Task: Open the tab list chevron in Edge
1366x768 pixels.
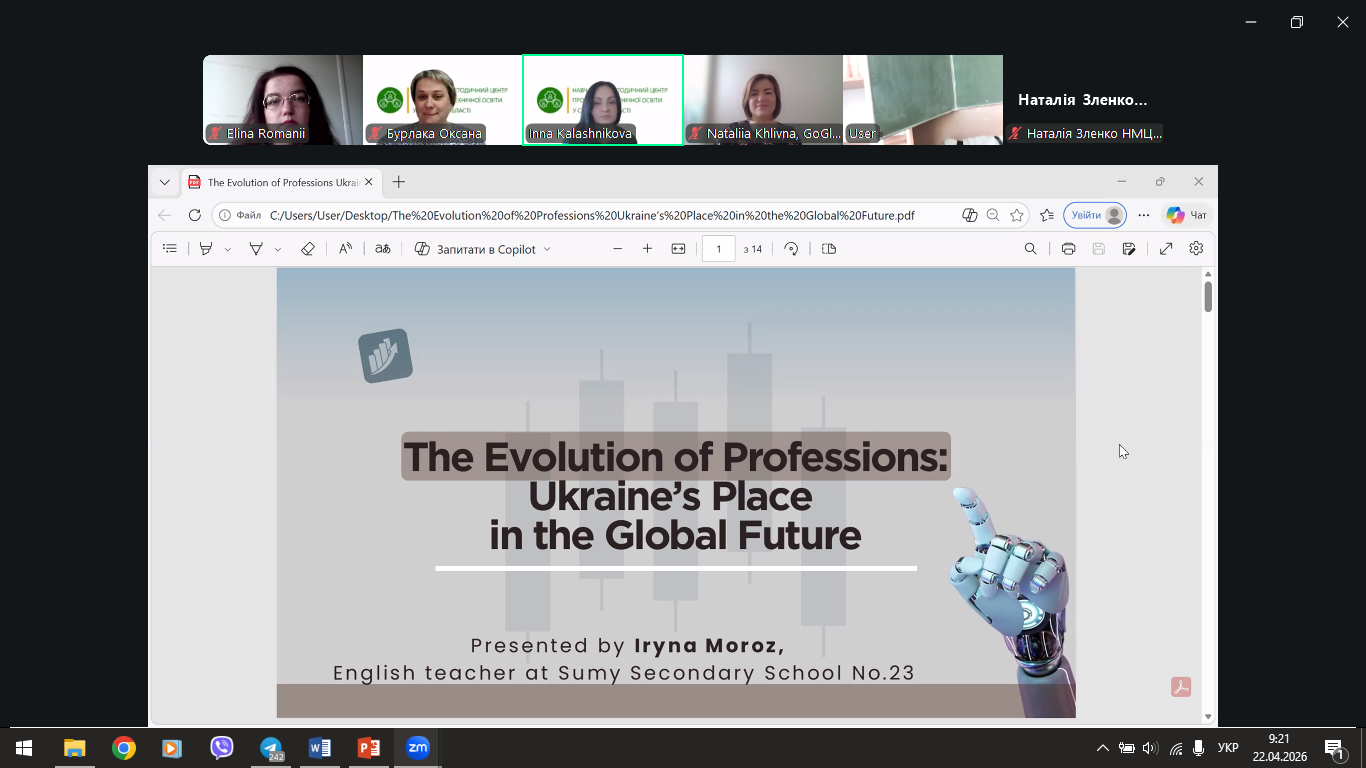Action: (165, 182)
